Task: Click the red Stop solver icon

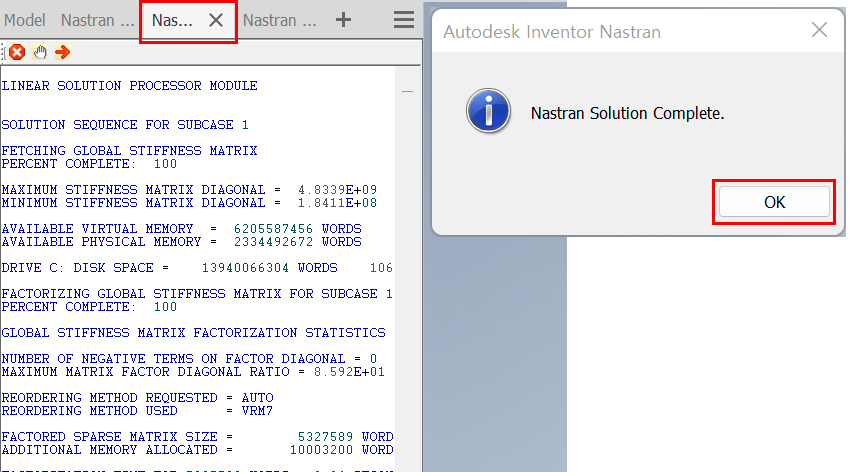Action: 17,52
